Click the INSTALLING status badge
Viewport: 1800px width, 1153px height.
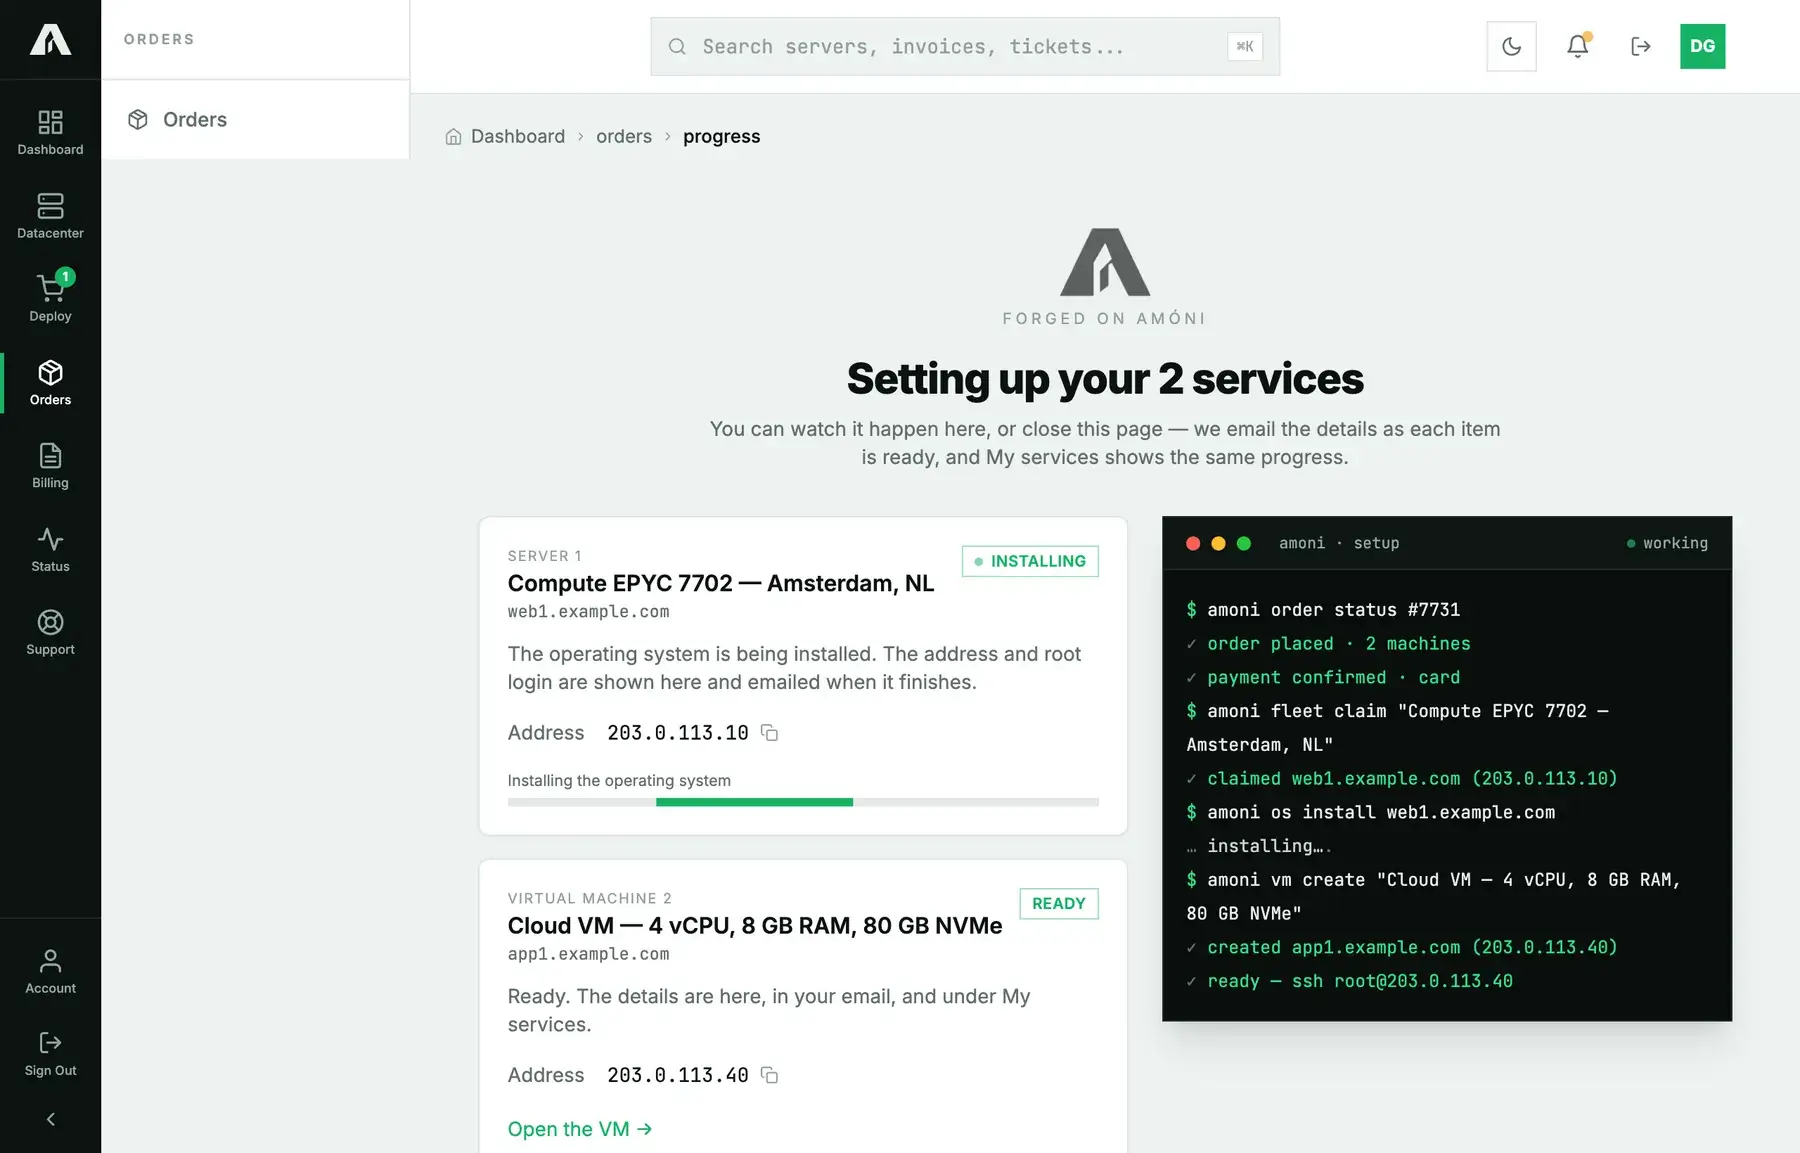(x=1030, y=561)
